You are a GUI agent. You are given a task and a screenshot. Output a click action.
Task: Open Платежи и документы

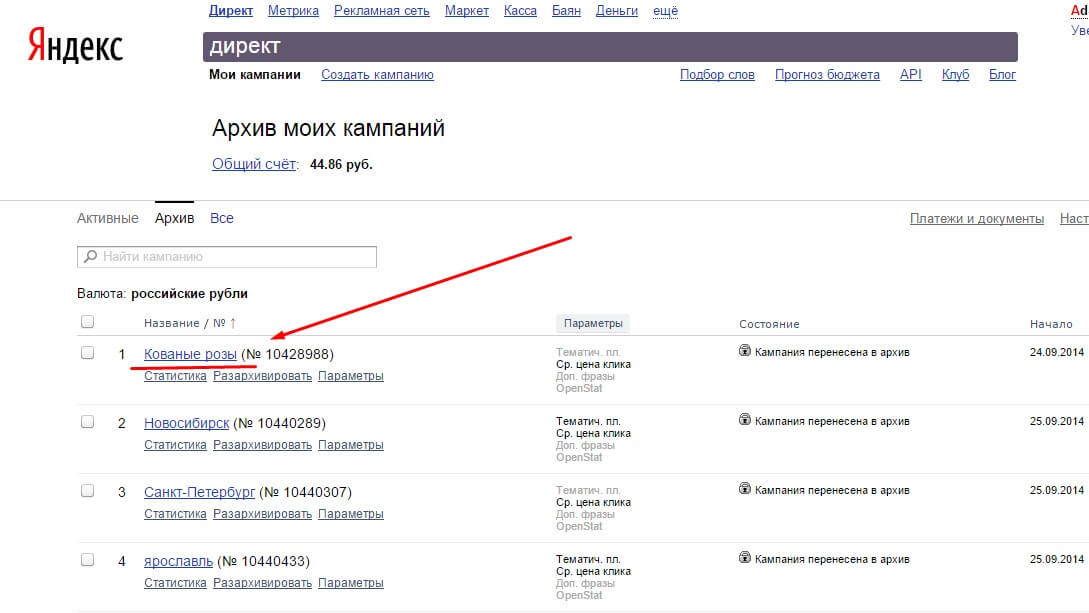point(976,219)
